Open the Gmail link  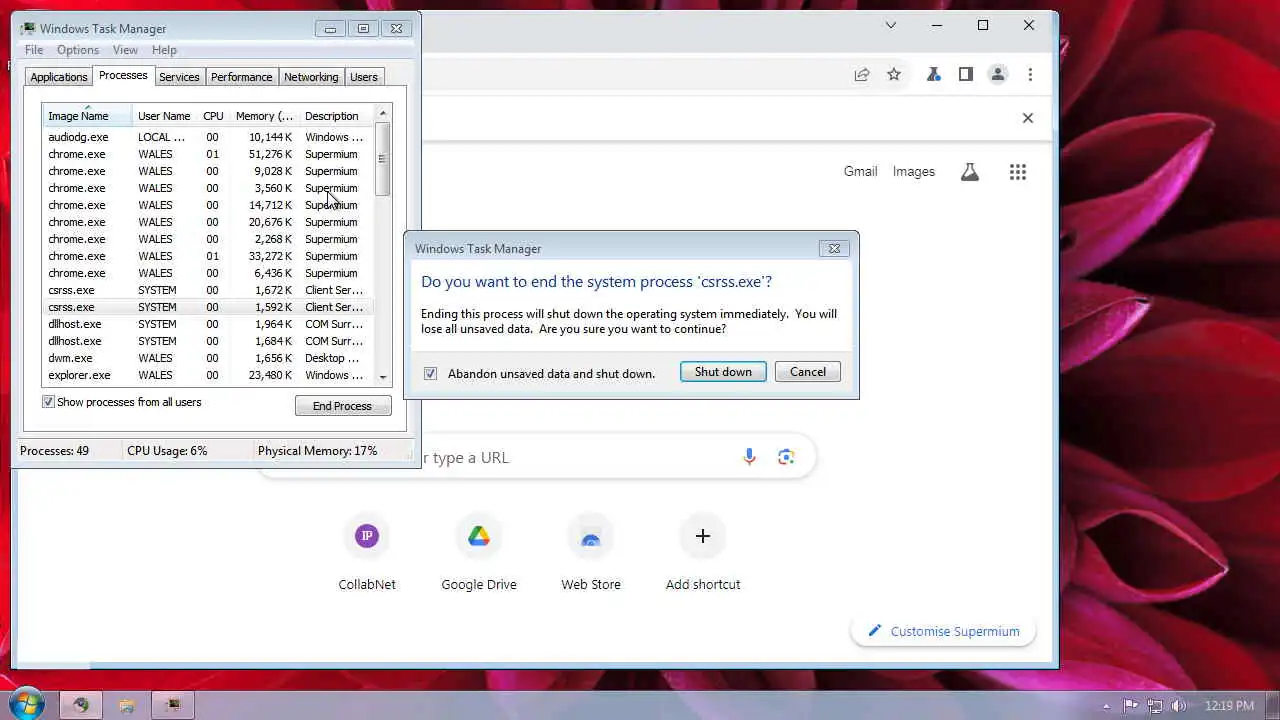pos(860,171)
